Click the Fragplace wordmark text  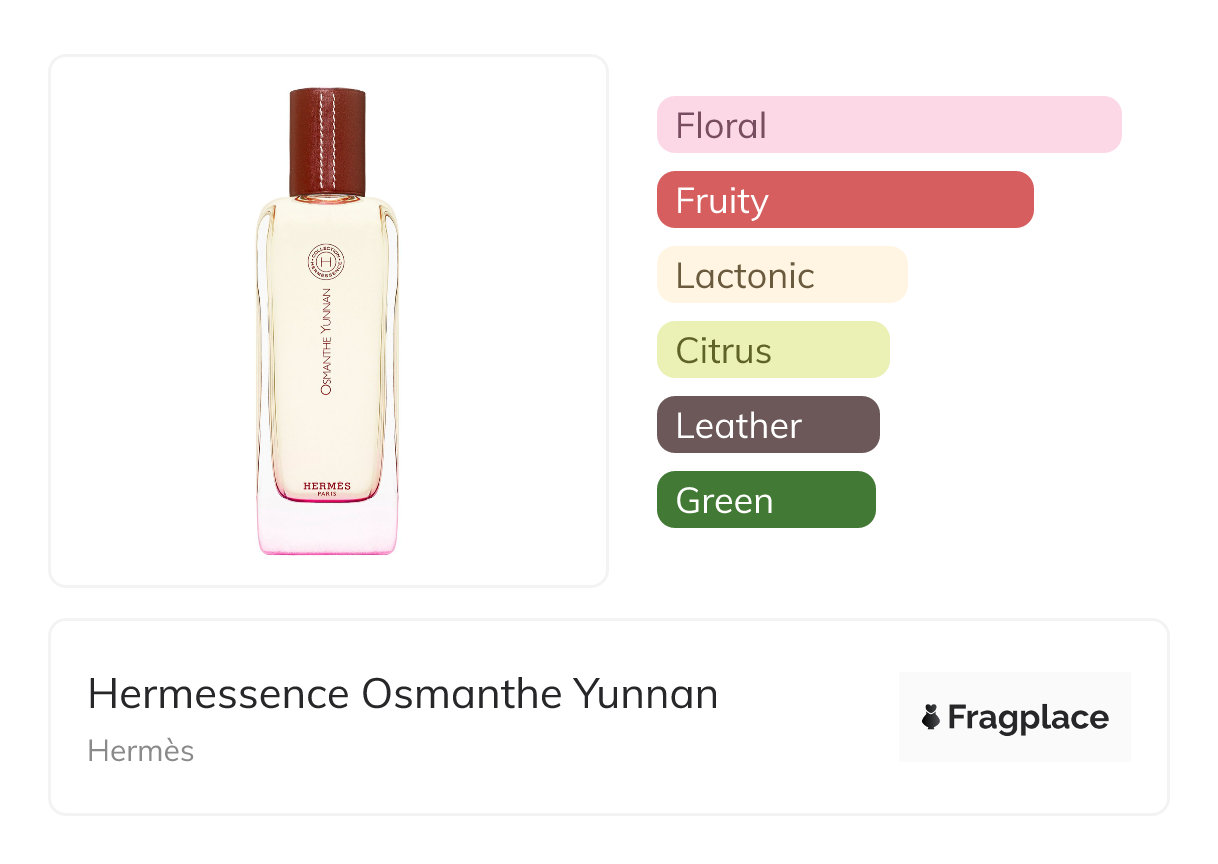(1027, 717)
